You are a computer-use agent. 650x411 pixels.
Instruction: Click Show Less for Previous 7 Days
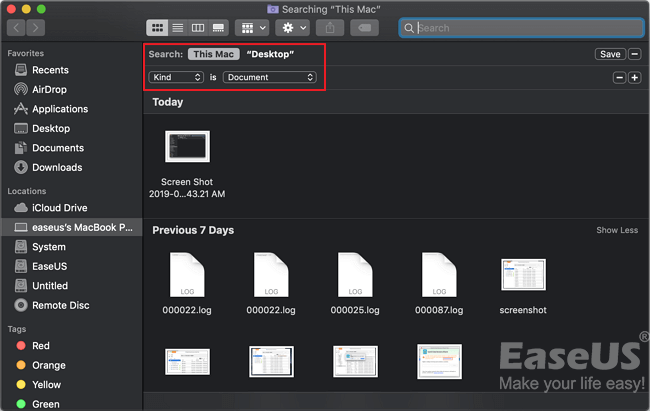[x=616, y=230]
